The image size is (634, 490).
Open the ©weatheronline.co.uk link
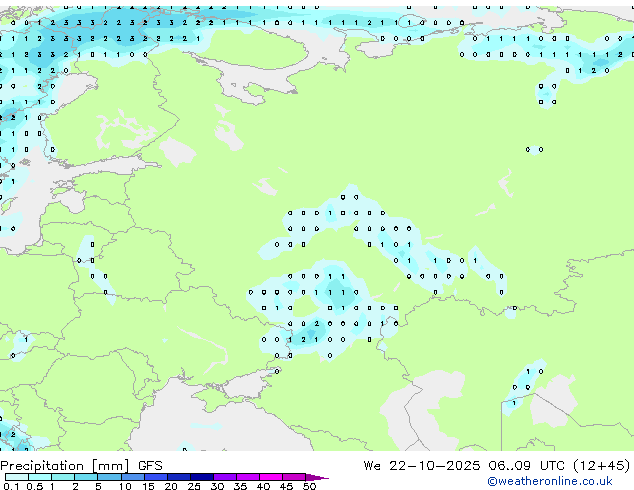(x=550, y=481)
